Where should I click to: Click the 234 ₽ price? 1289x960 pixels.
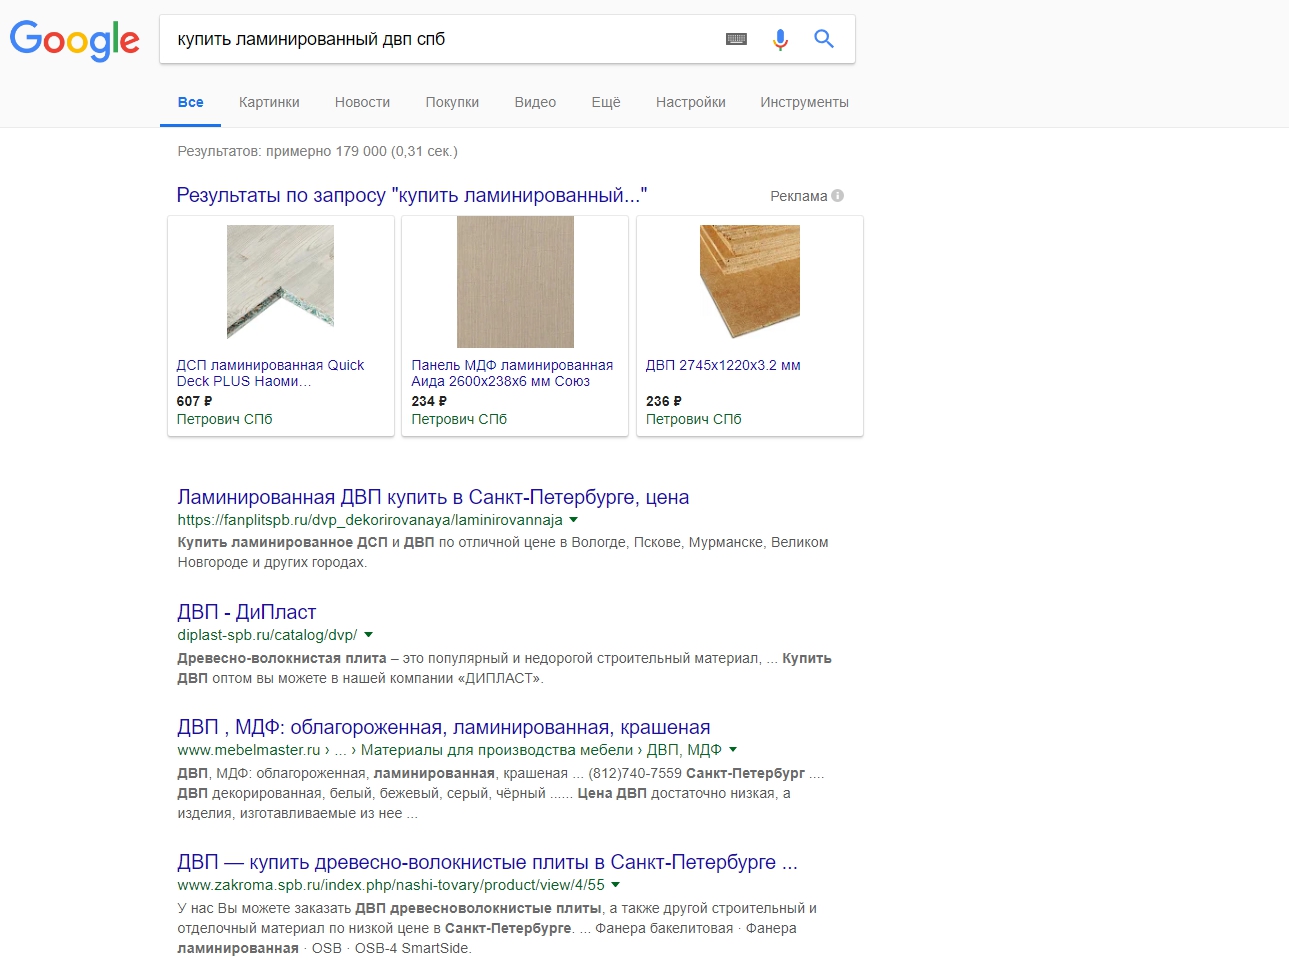click(x=429, y=401)
